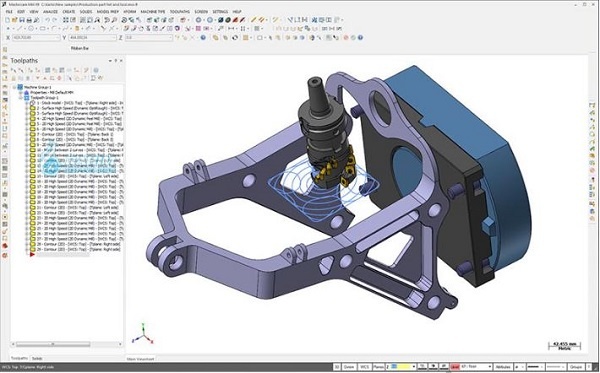This screenshot has width=600, height=373.
Task: Switch to the Solids tab
Action: point(37,358)
